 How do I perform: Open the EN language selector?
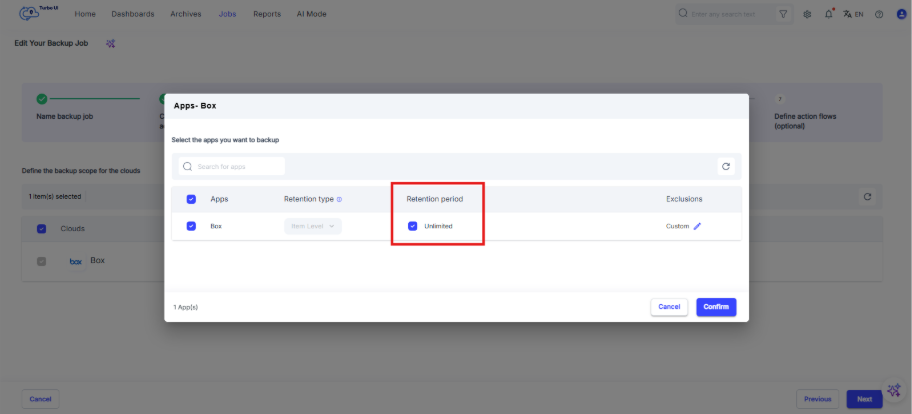point(853,15)
